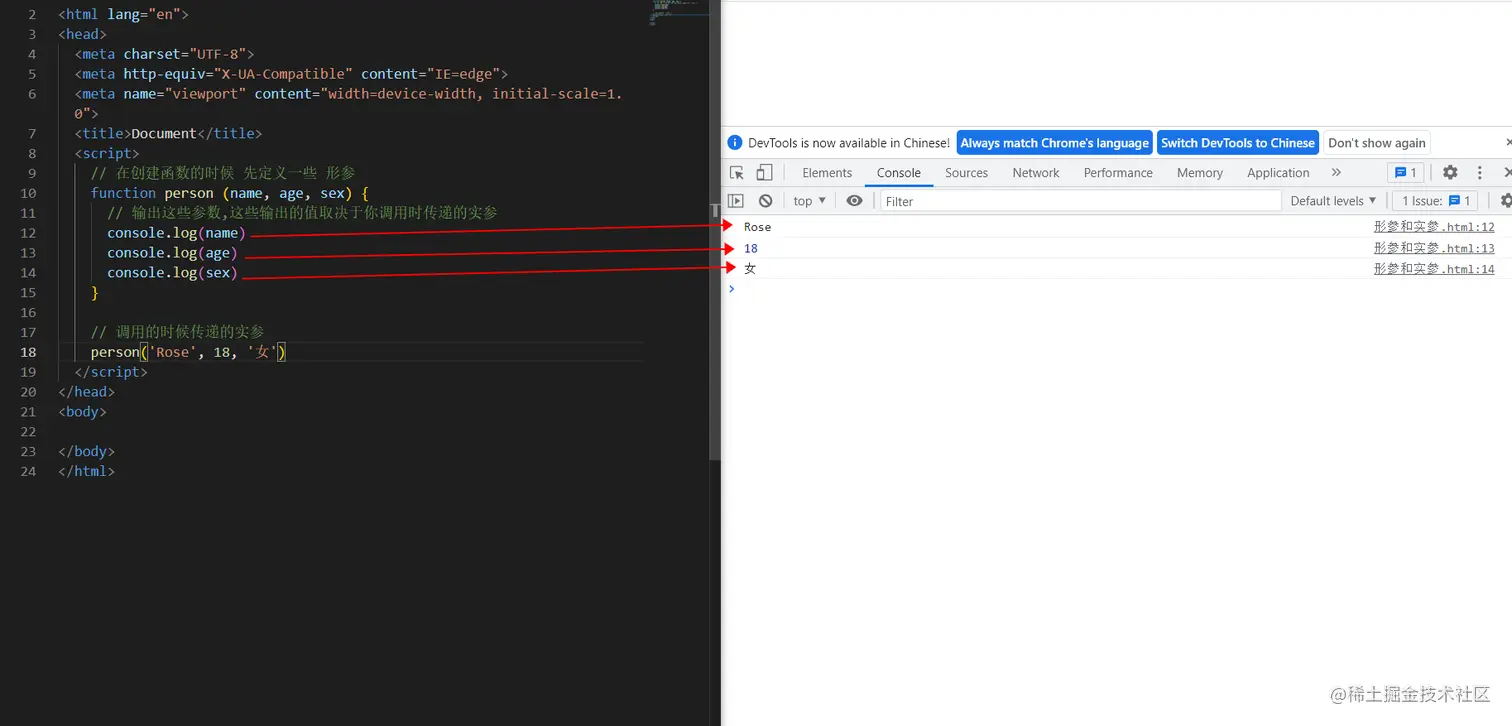Dismiss banner with Don't show again
This screenshot has width=1512, height=726.
pyautogui.click(x=1377, y=143)
